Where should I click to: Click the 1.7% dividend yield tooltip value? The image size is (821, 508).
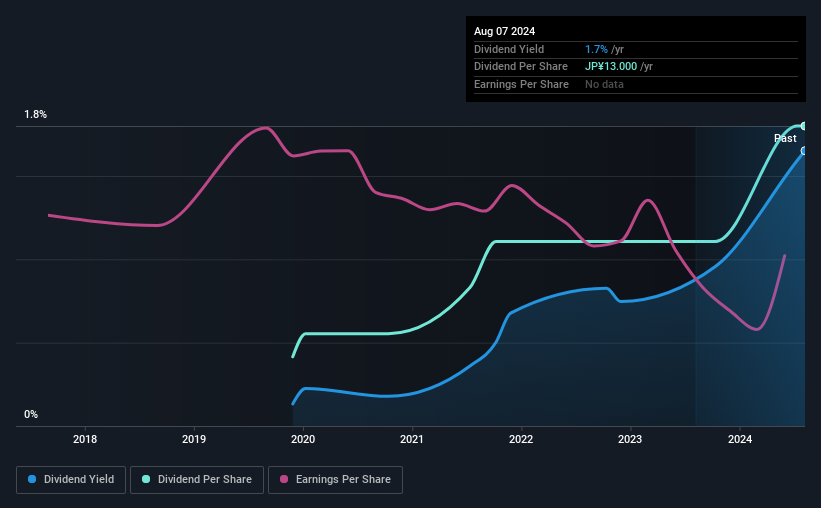click(x=596, y=49)
